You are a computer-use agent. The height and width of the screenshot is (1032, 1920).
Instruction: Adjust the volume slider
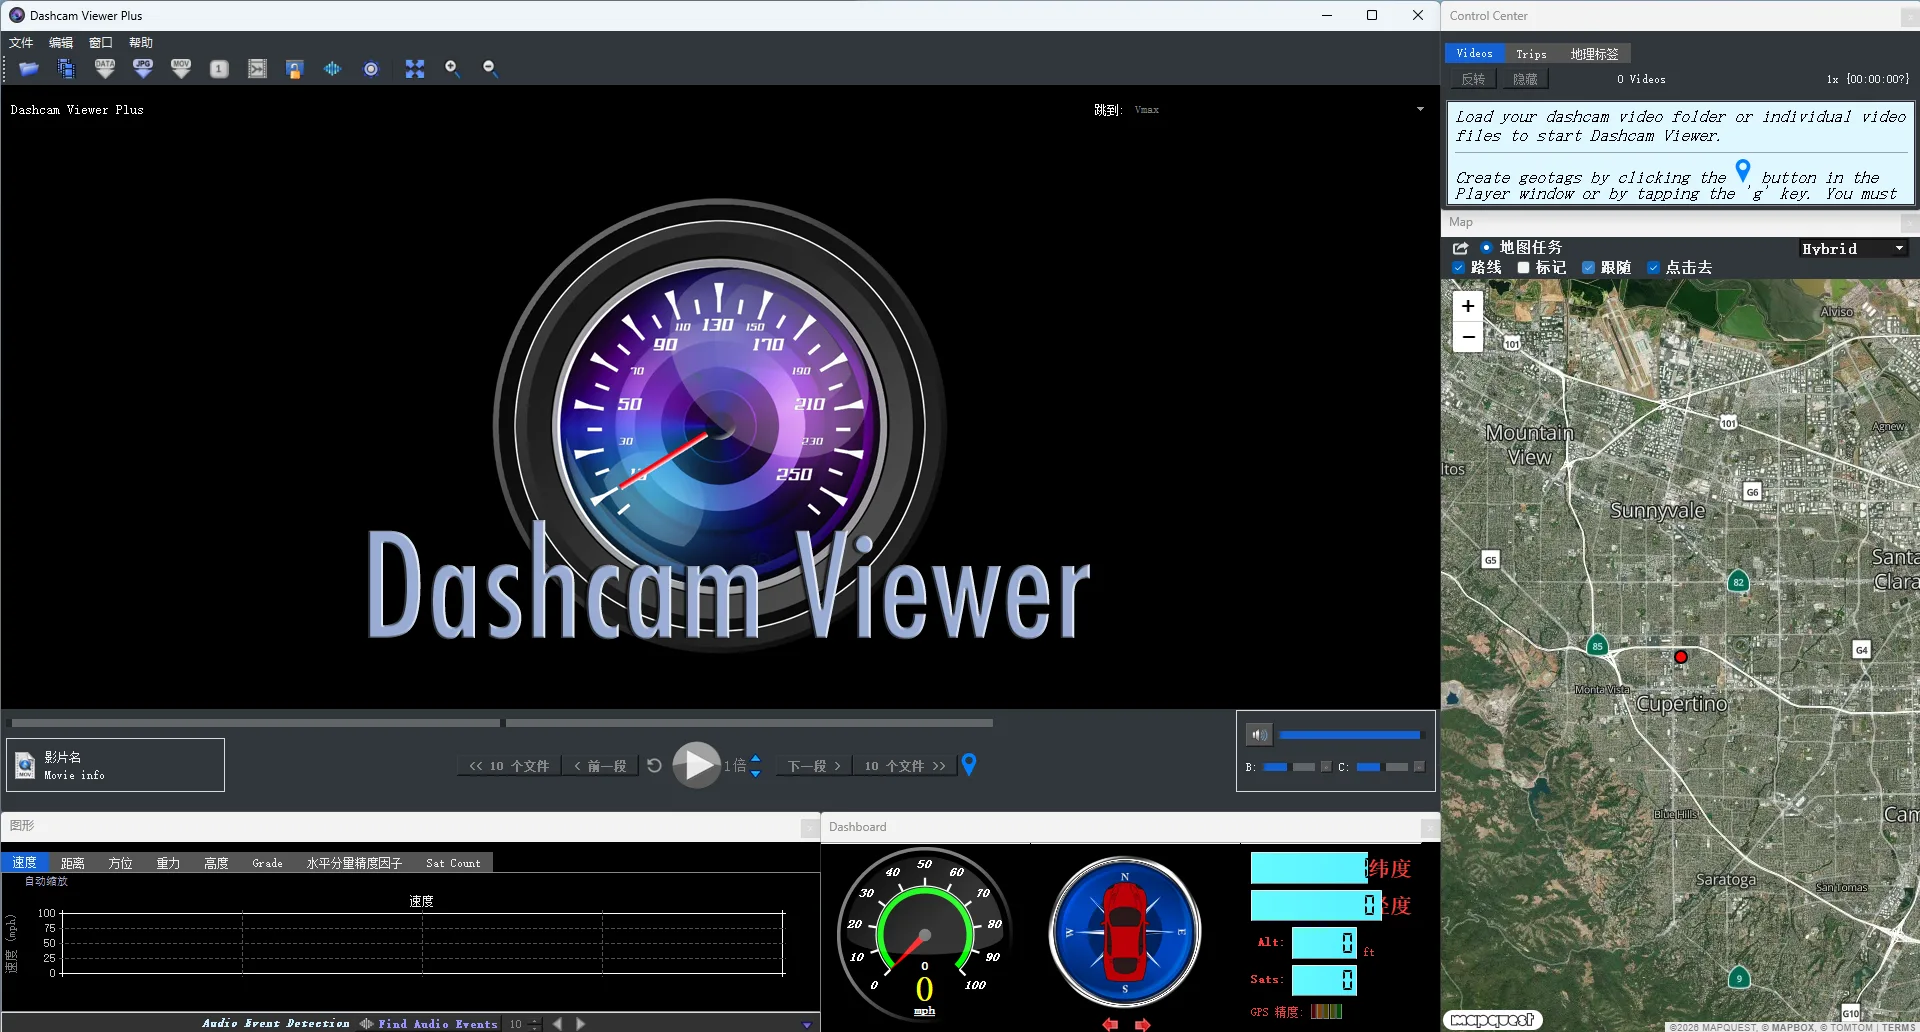[x=1350, y=735]
